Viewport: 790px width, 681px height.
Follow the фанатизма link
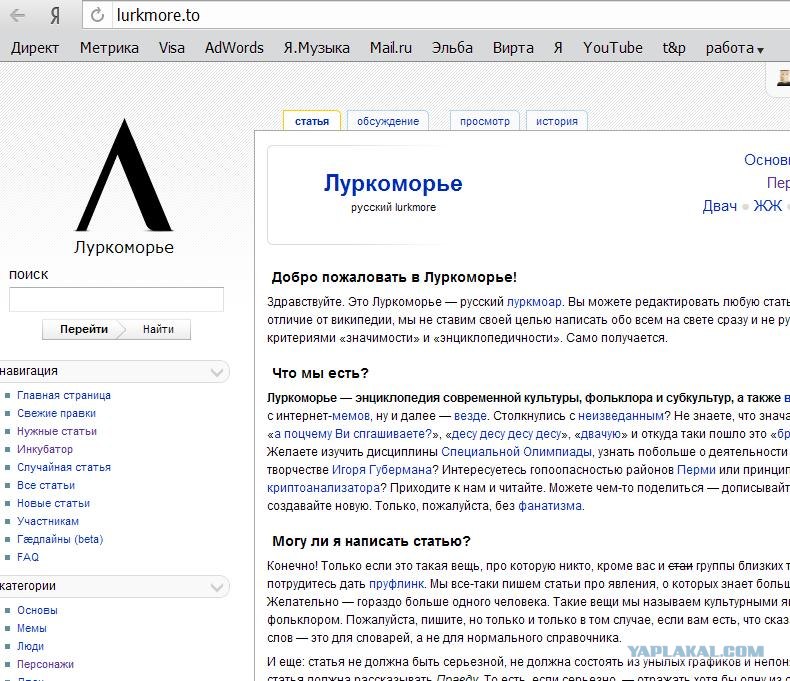point(550,506)
